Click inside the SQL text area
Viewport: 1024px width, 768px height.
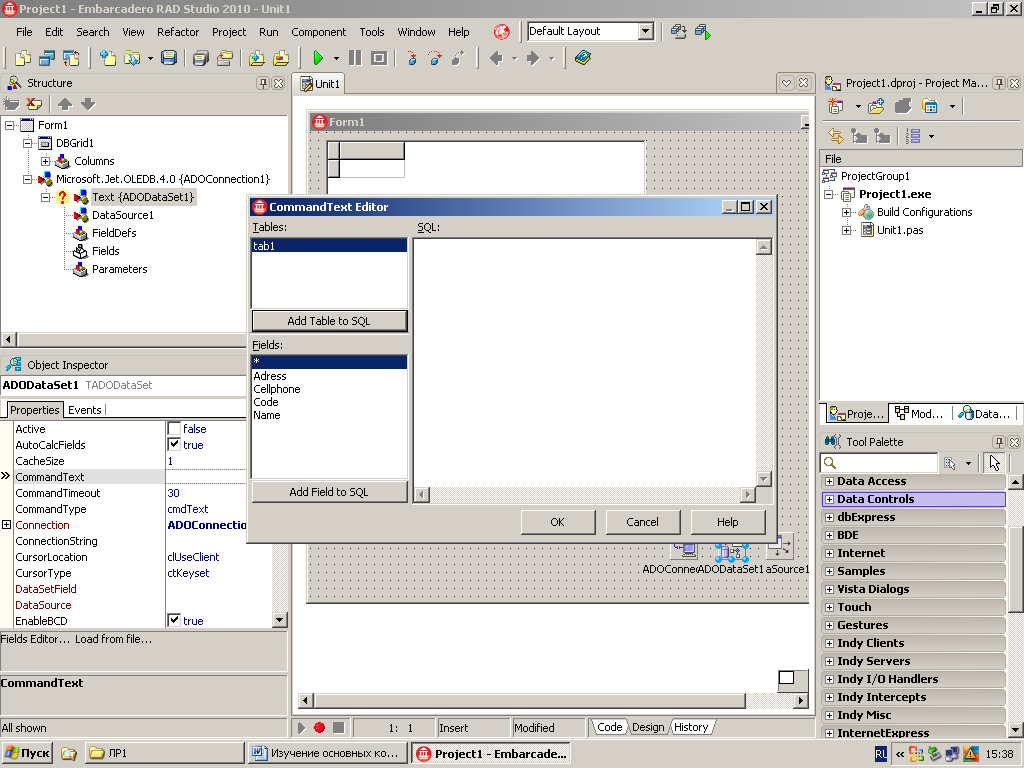585,363
